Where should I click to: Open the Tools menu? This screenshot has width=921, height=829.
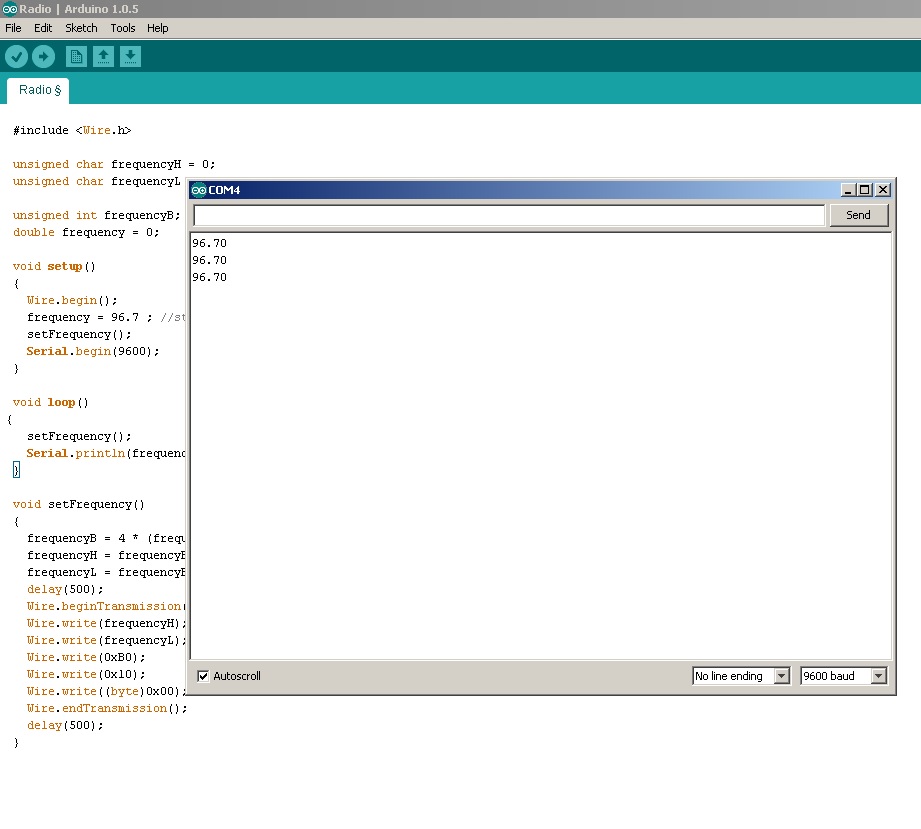123,28
